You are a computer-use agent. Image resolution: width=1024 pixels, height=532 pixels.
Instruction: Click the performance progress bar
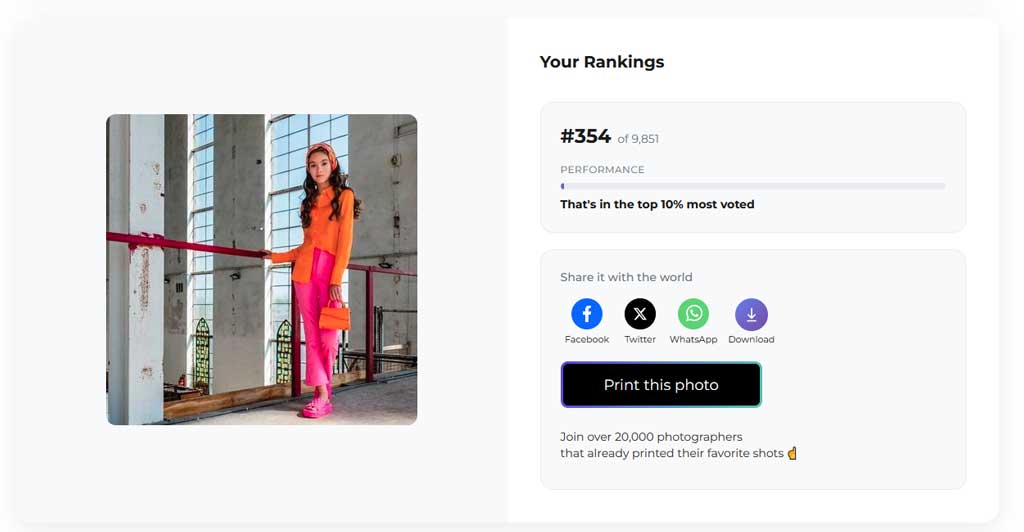(x=752, y=186)
